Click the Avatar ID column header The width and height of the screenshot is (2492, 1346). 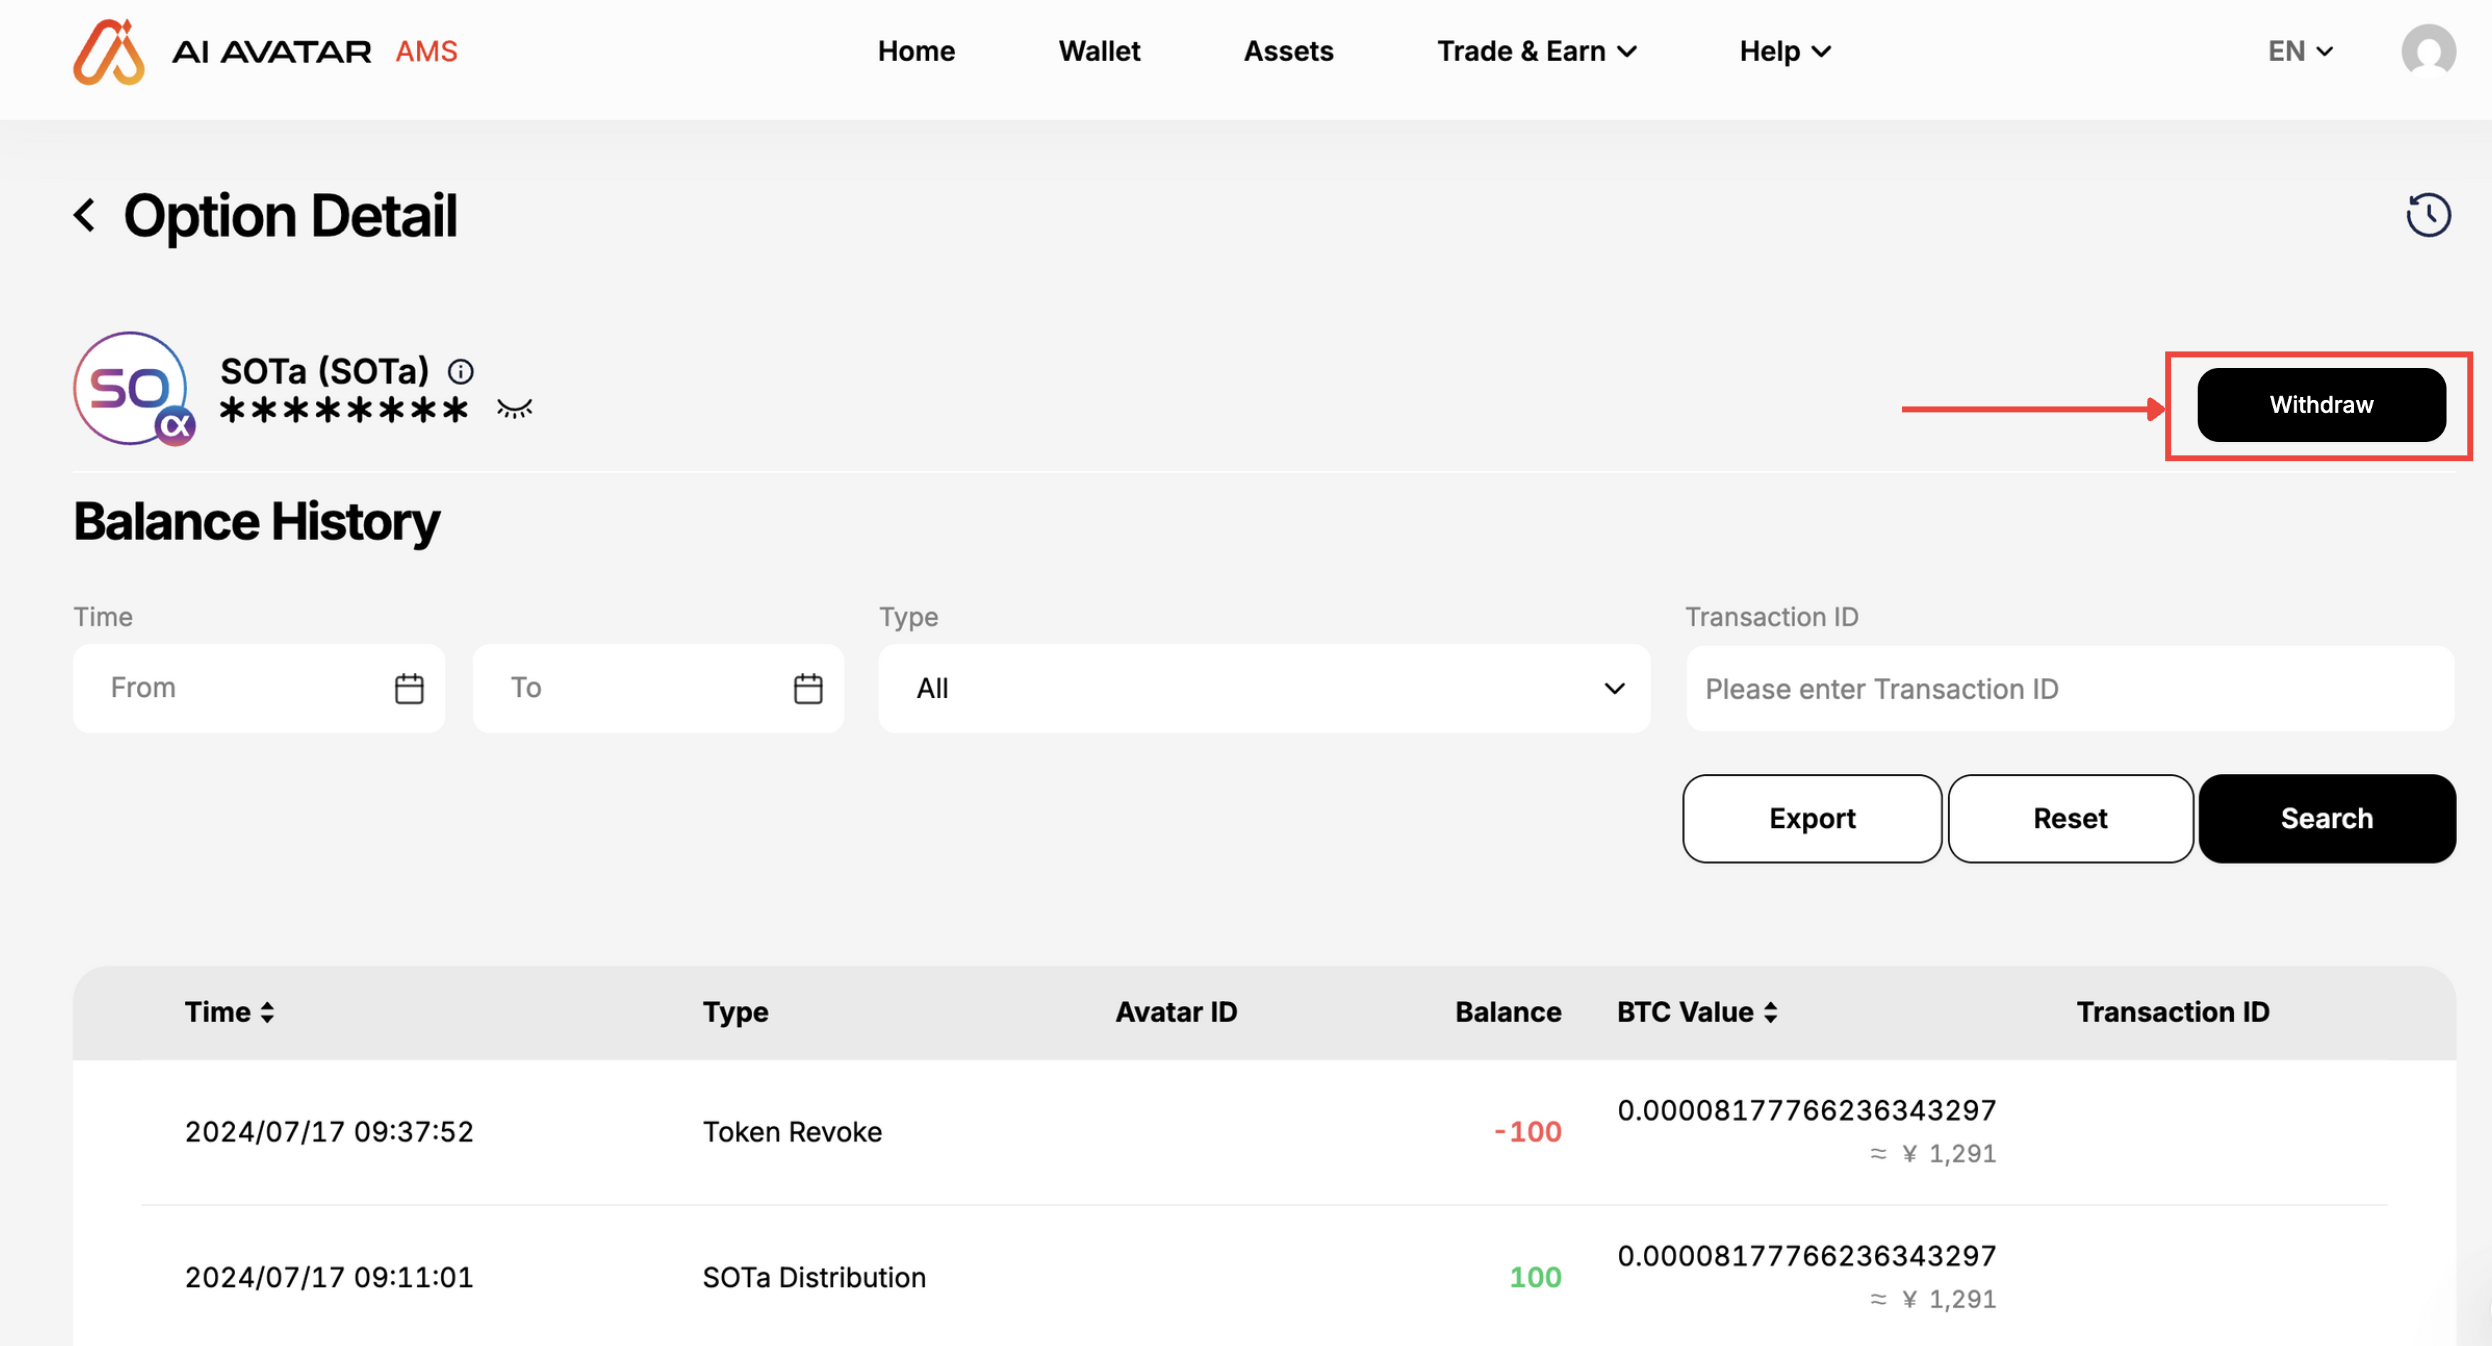1176,1012
